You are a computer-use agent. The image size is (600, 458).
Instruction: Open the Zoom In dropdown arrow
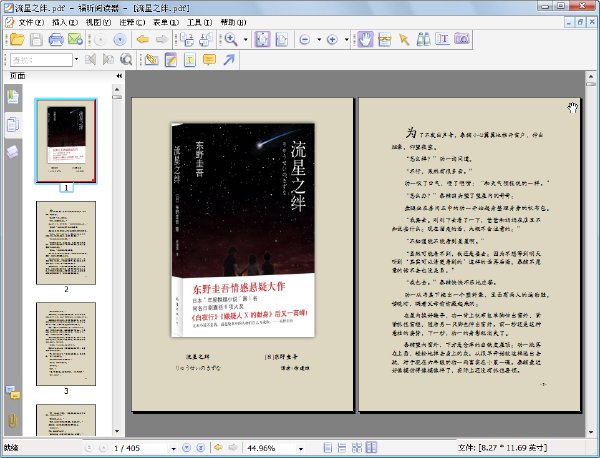[346, 39]
